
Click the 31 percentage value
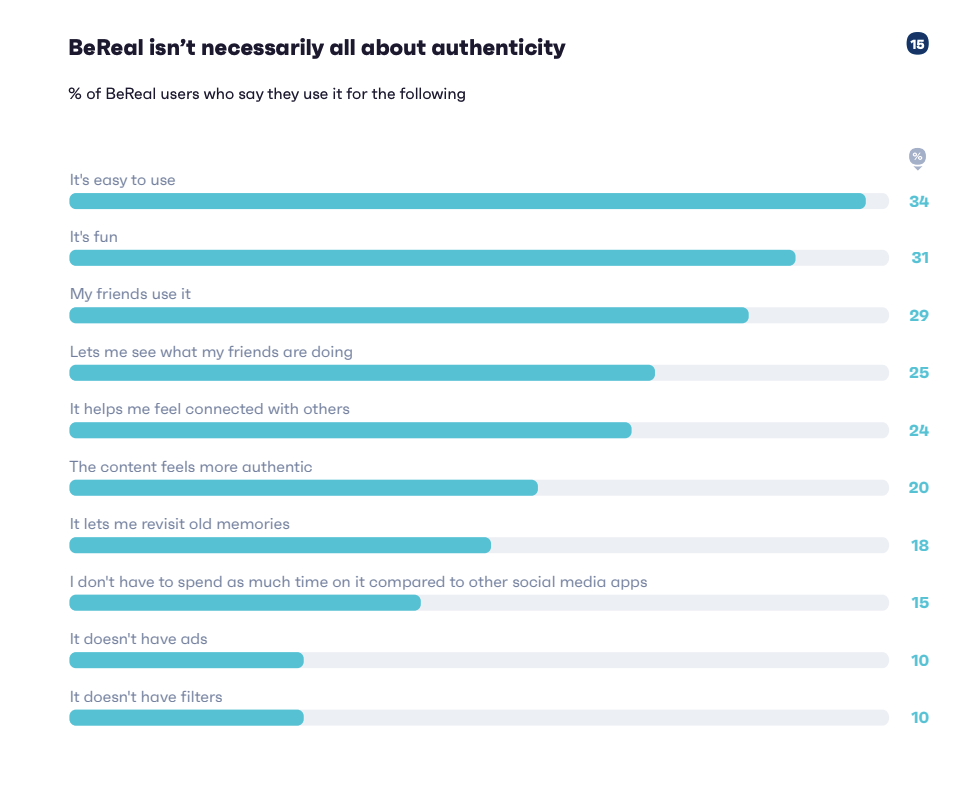click(x=920, y=258)
